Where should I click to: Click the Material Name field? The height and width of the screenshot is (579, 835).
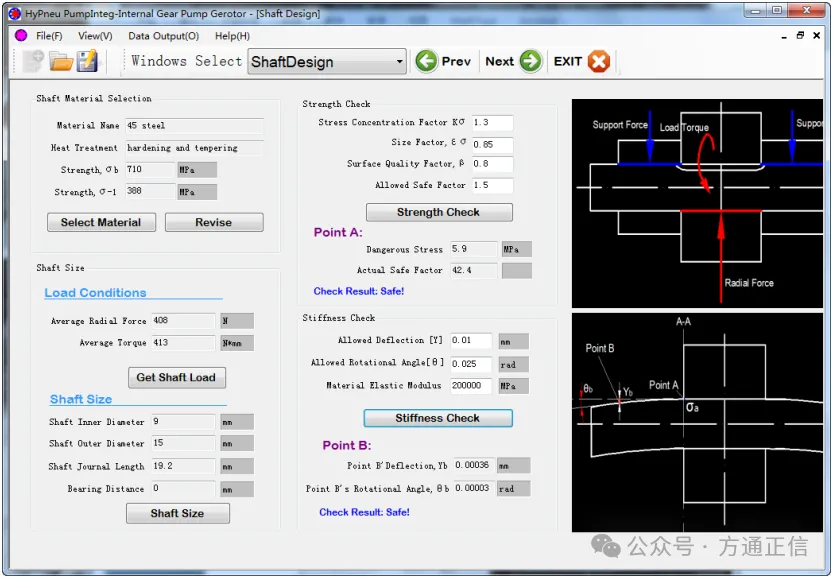click(194, 126)
